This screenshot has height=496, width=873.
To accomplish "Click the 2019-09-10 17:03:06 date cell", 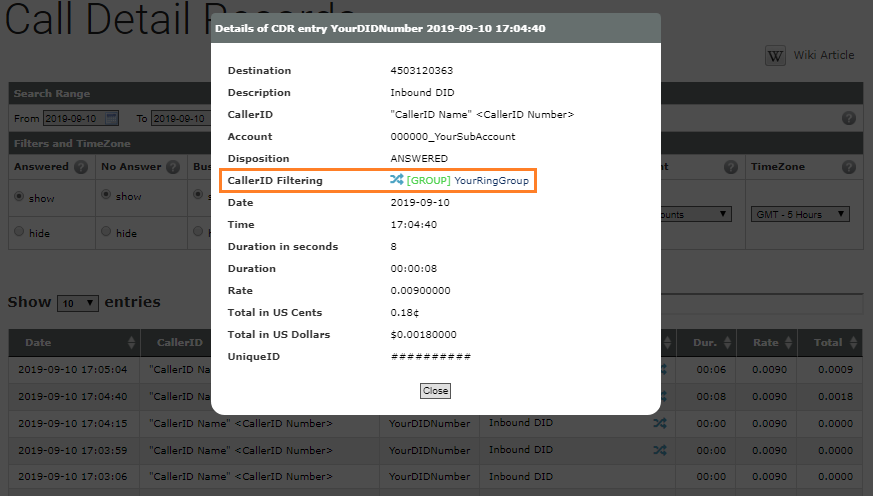I will click(x=72, y=477).
